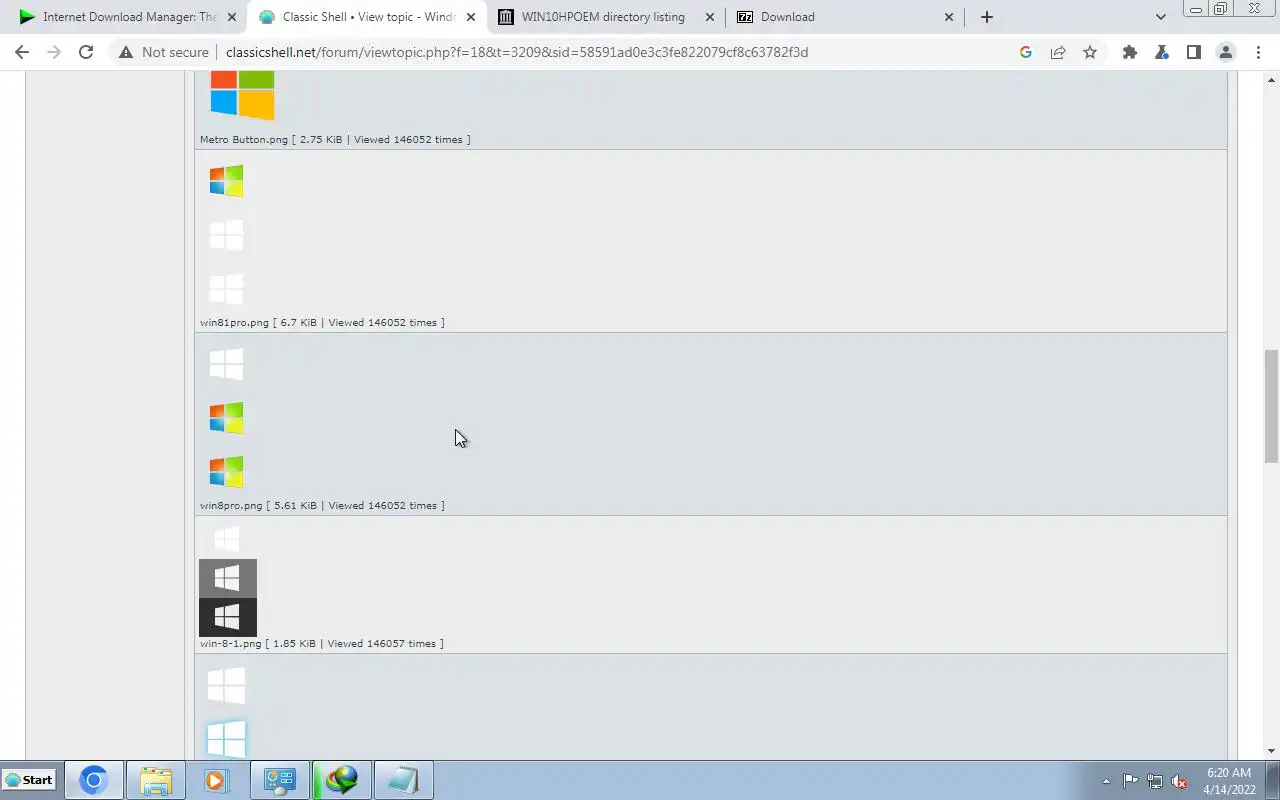The width and height of the screenshot is (1280, 800).
Task: Close the Internet Download Manager tab
Action: [232, 17]
